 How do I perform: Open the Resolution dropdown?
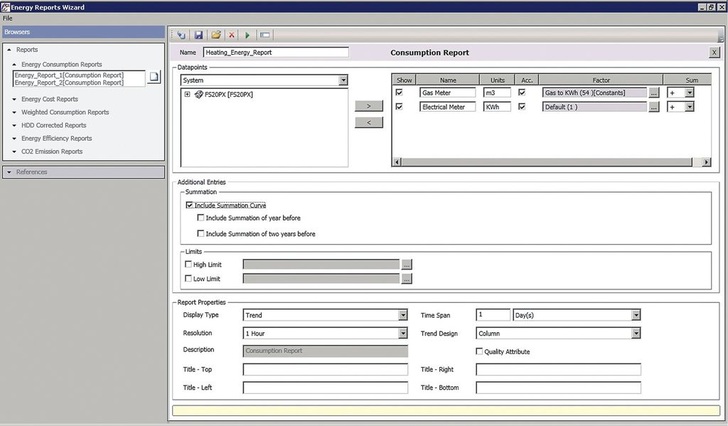403,333
